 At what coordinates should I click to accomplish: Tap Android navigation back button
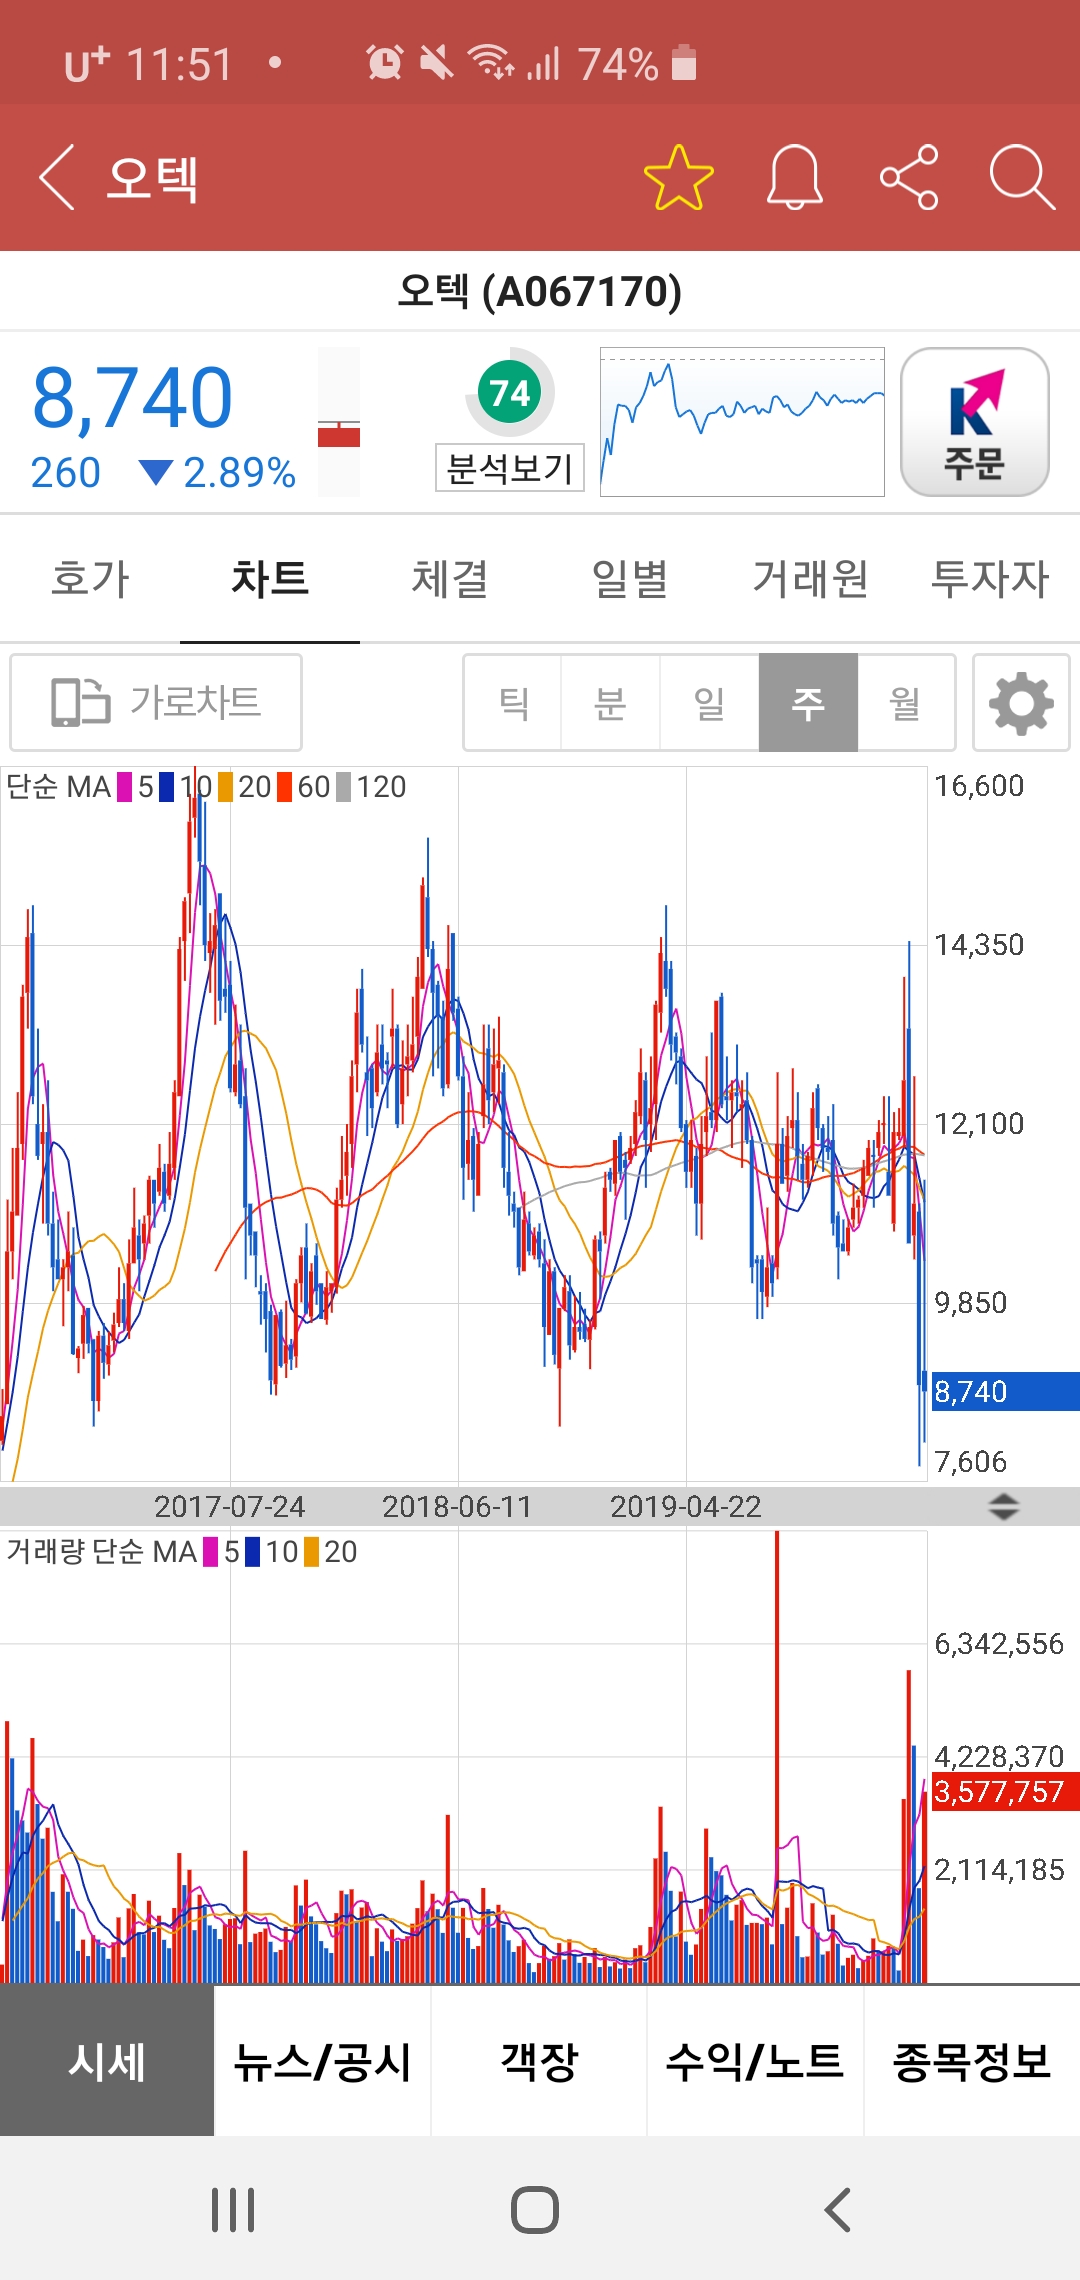(x=838, y=2210)
